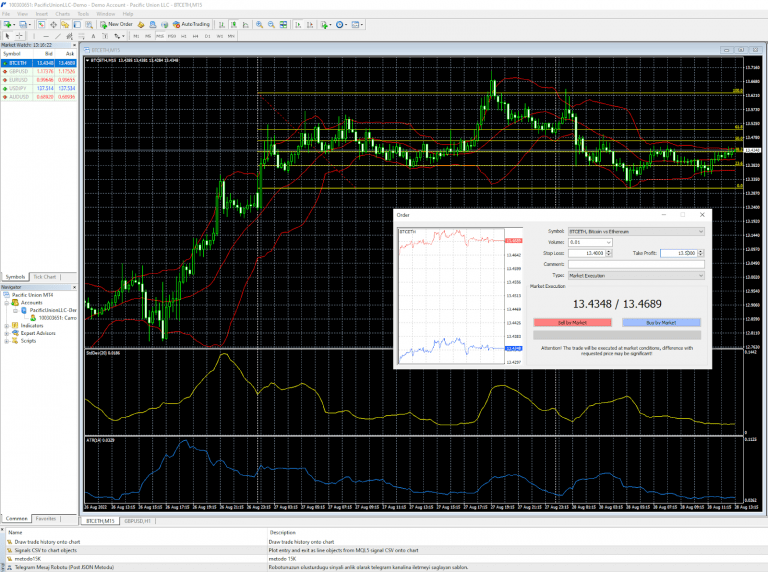Switch to the Tick Chart tab

pos(45,276)
